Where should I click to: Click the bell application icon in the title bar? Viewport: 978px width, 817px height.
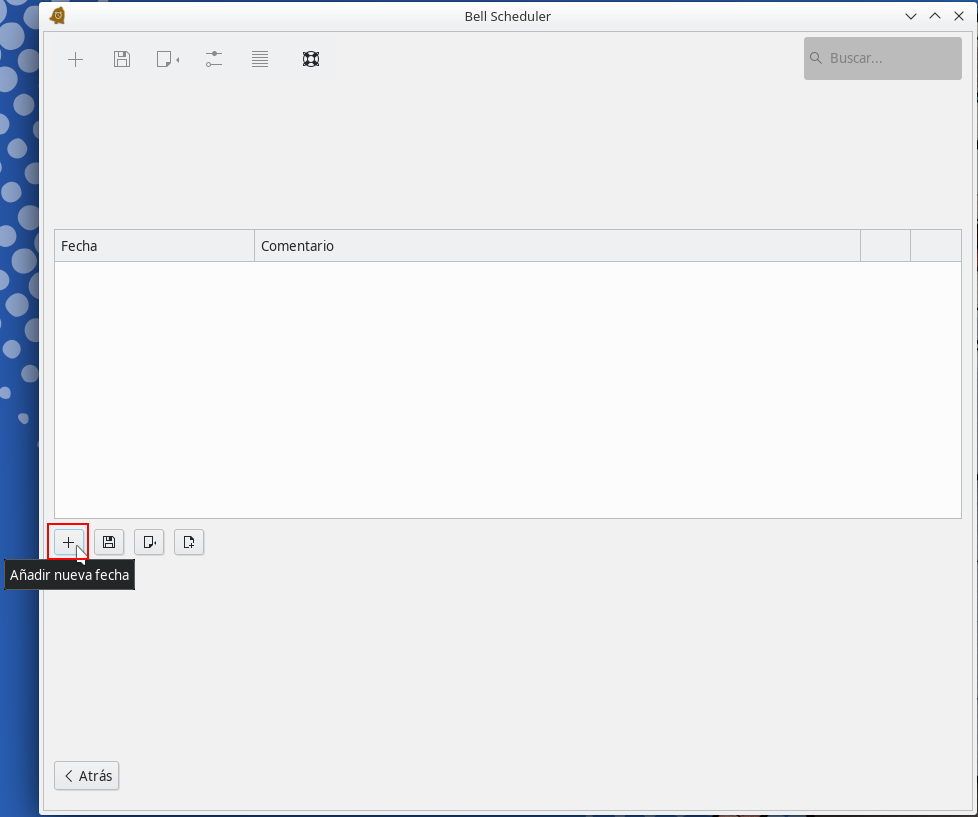(58, 16)
